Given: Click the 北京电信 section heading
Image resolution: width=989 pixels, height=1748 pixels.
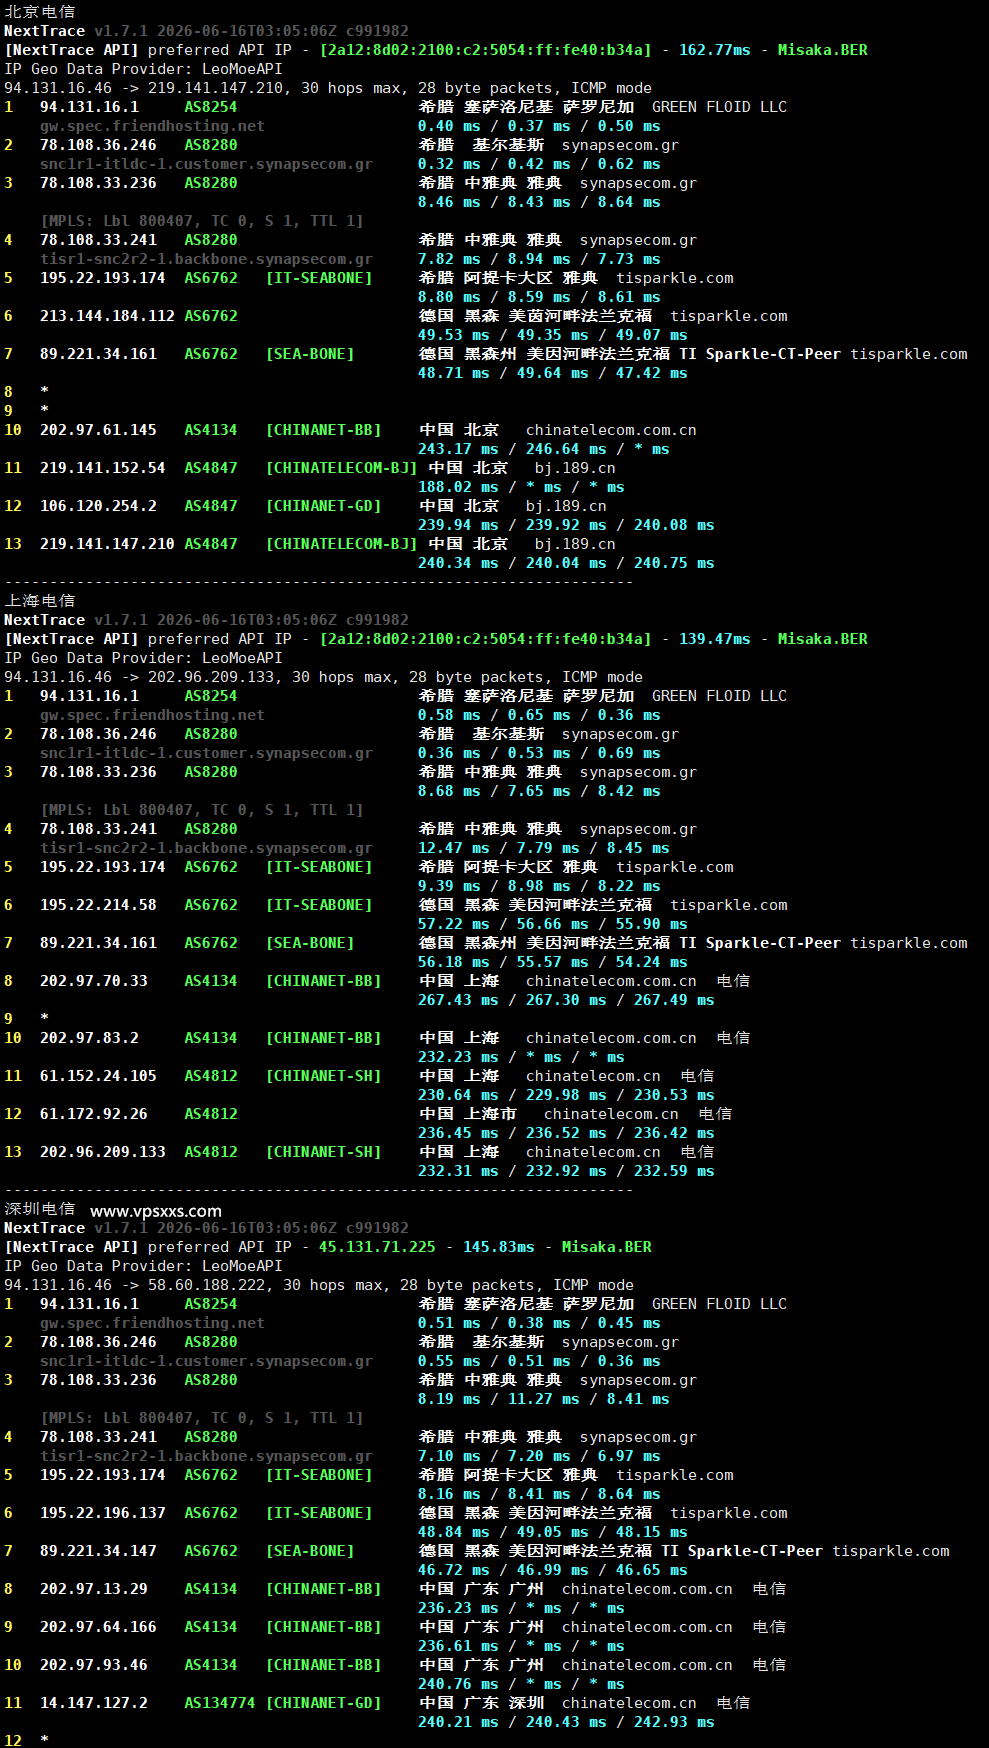Looking at the screenshot, I should 40,11.
